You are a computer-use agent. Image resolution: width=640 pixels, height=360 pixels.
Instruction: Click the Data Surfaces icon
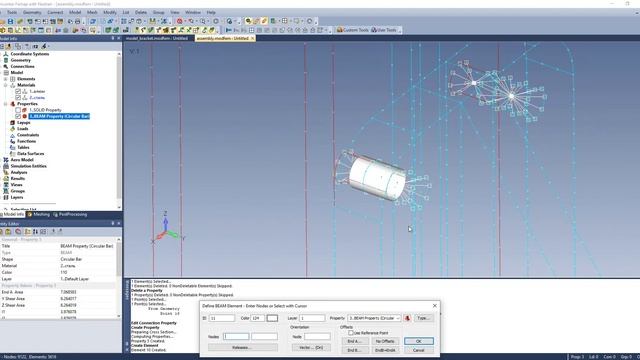point(13,153)
